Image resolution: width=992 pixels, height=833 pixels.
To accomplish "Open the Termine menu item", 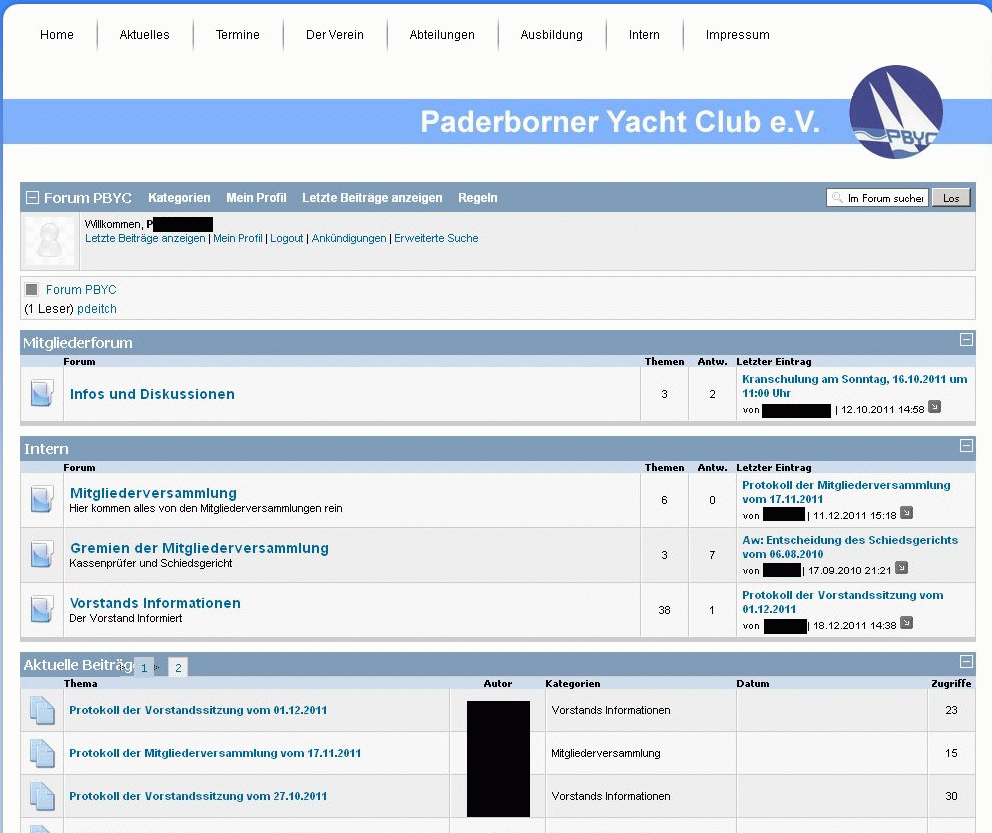I will click(x=237, y=35).
